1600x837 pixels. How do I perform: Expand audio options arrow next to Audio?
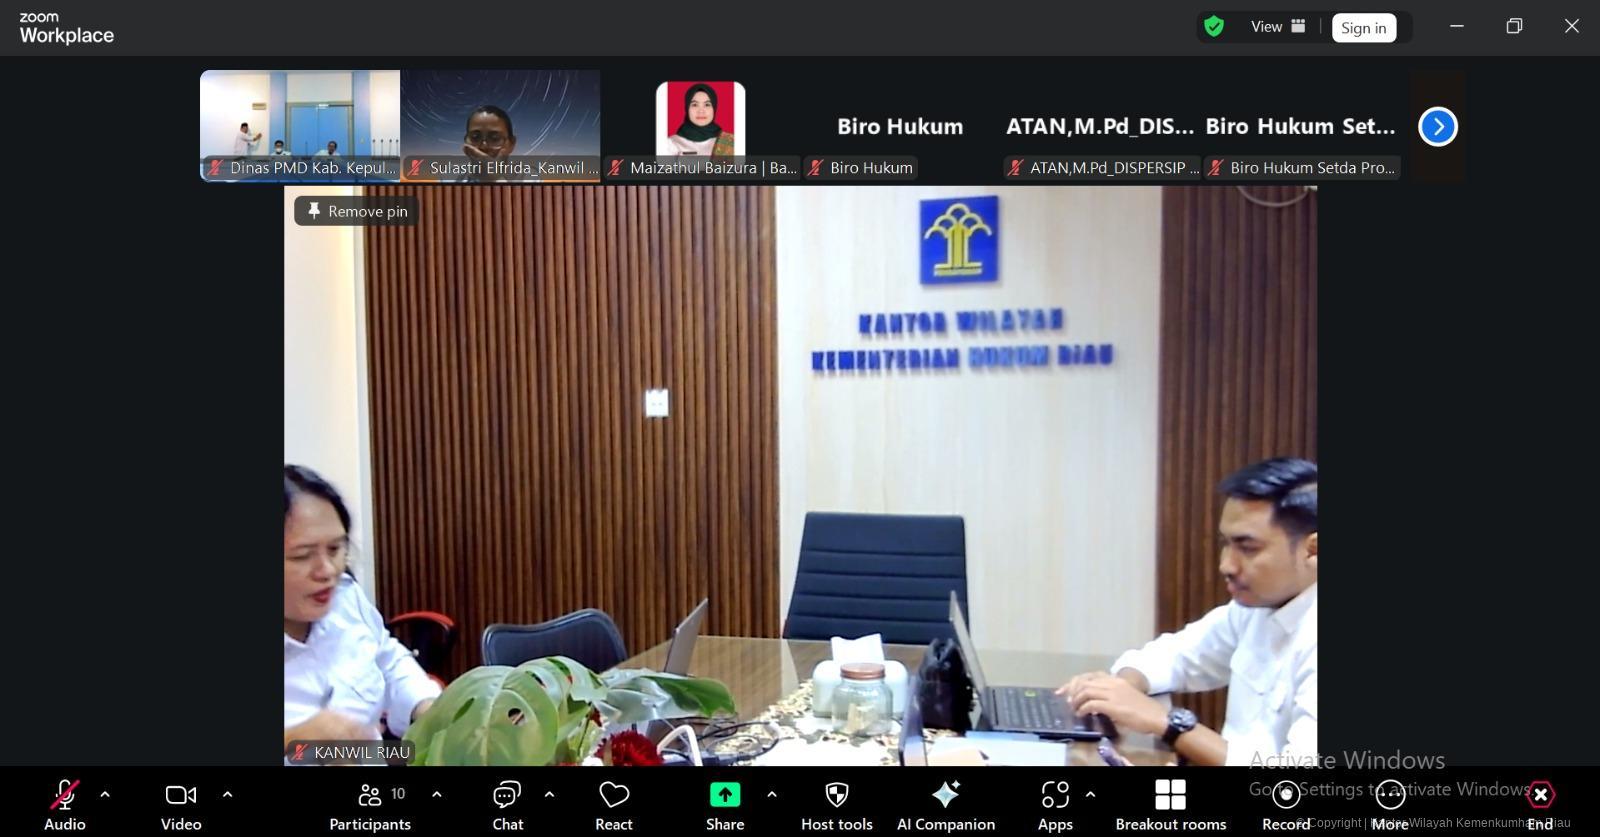(x=105, y=795)
